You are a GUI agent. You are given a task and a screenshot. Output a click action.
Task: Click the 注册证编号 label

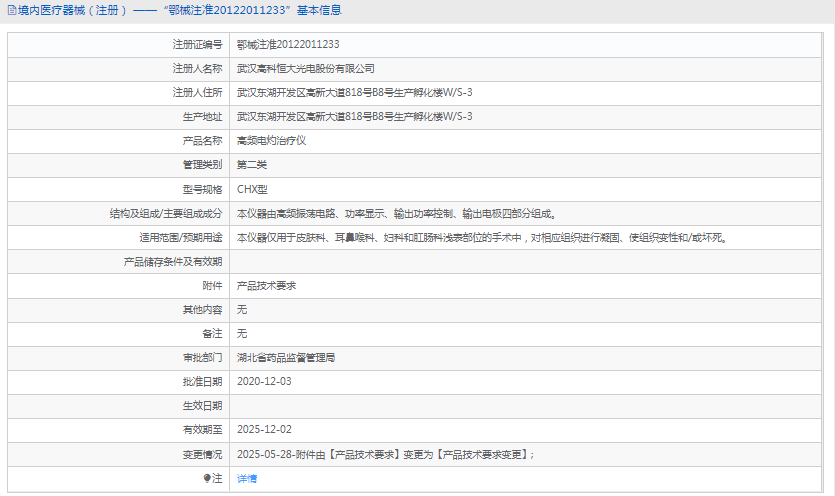[x=197, y=45]
